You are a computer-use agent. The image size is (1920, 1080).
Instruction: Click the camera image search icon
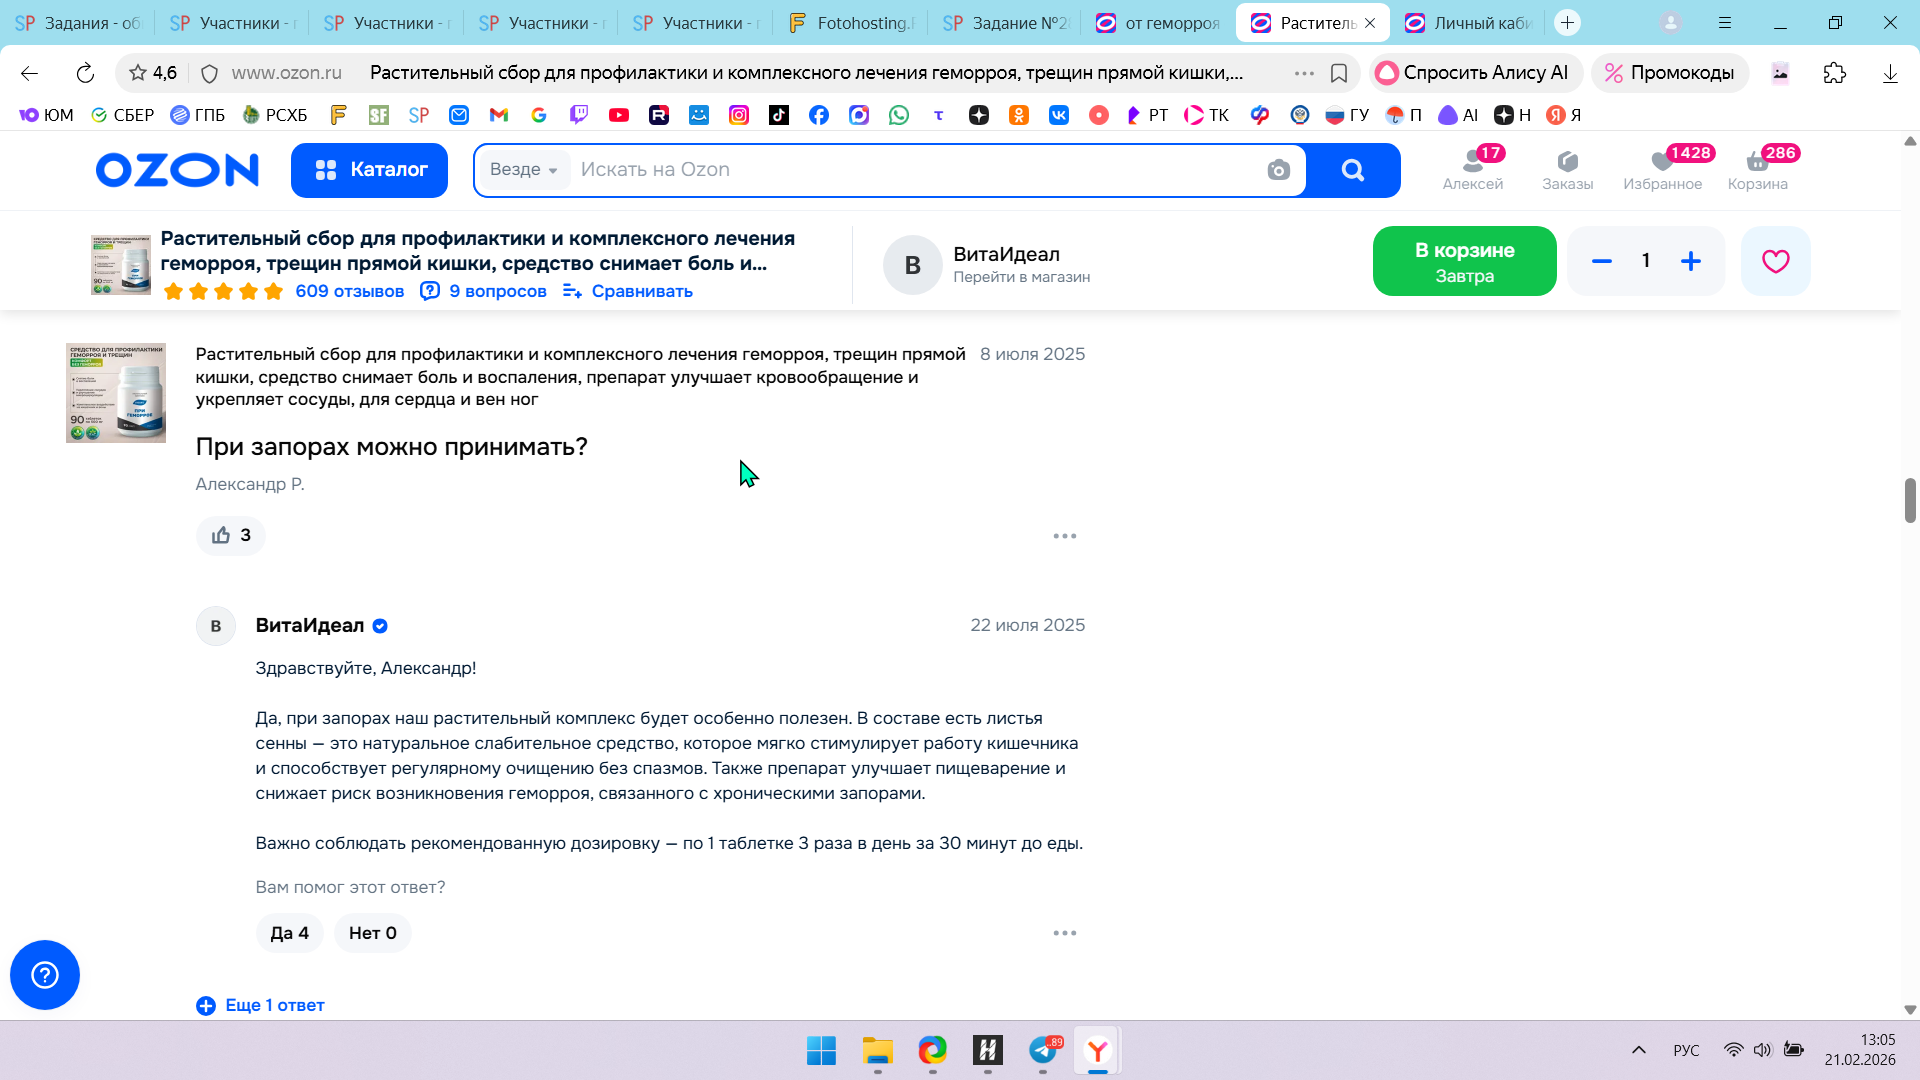[1278, 170]
